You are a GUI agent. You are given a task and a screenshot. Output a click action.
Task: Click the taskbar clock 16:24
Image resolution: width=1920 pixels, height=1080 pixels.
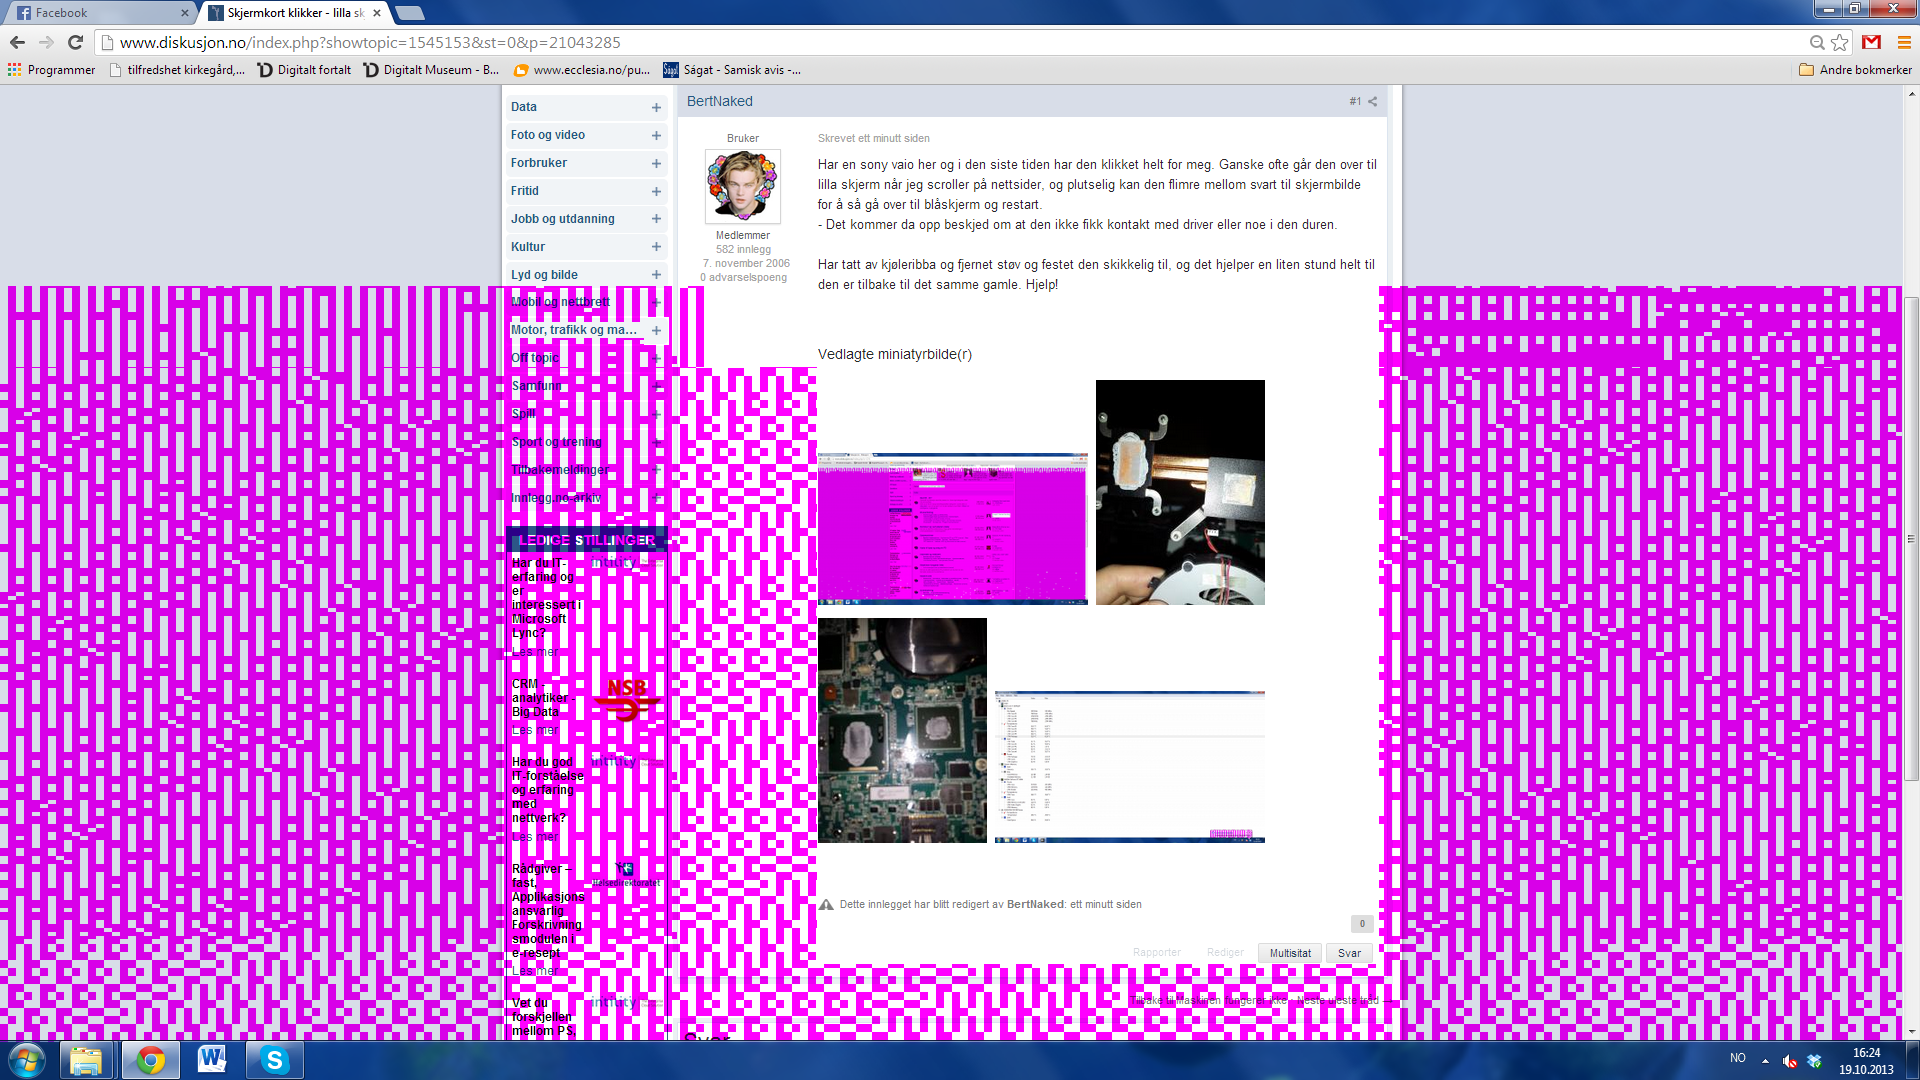pyautogui.click(x=1866, y=1053)
